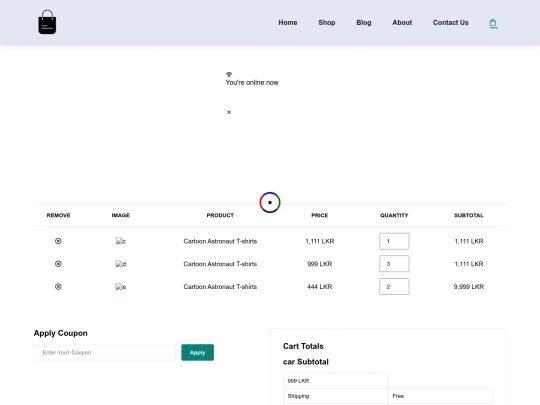Click product image thumbnail labeled c

tap(121, 241)
